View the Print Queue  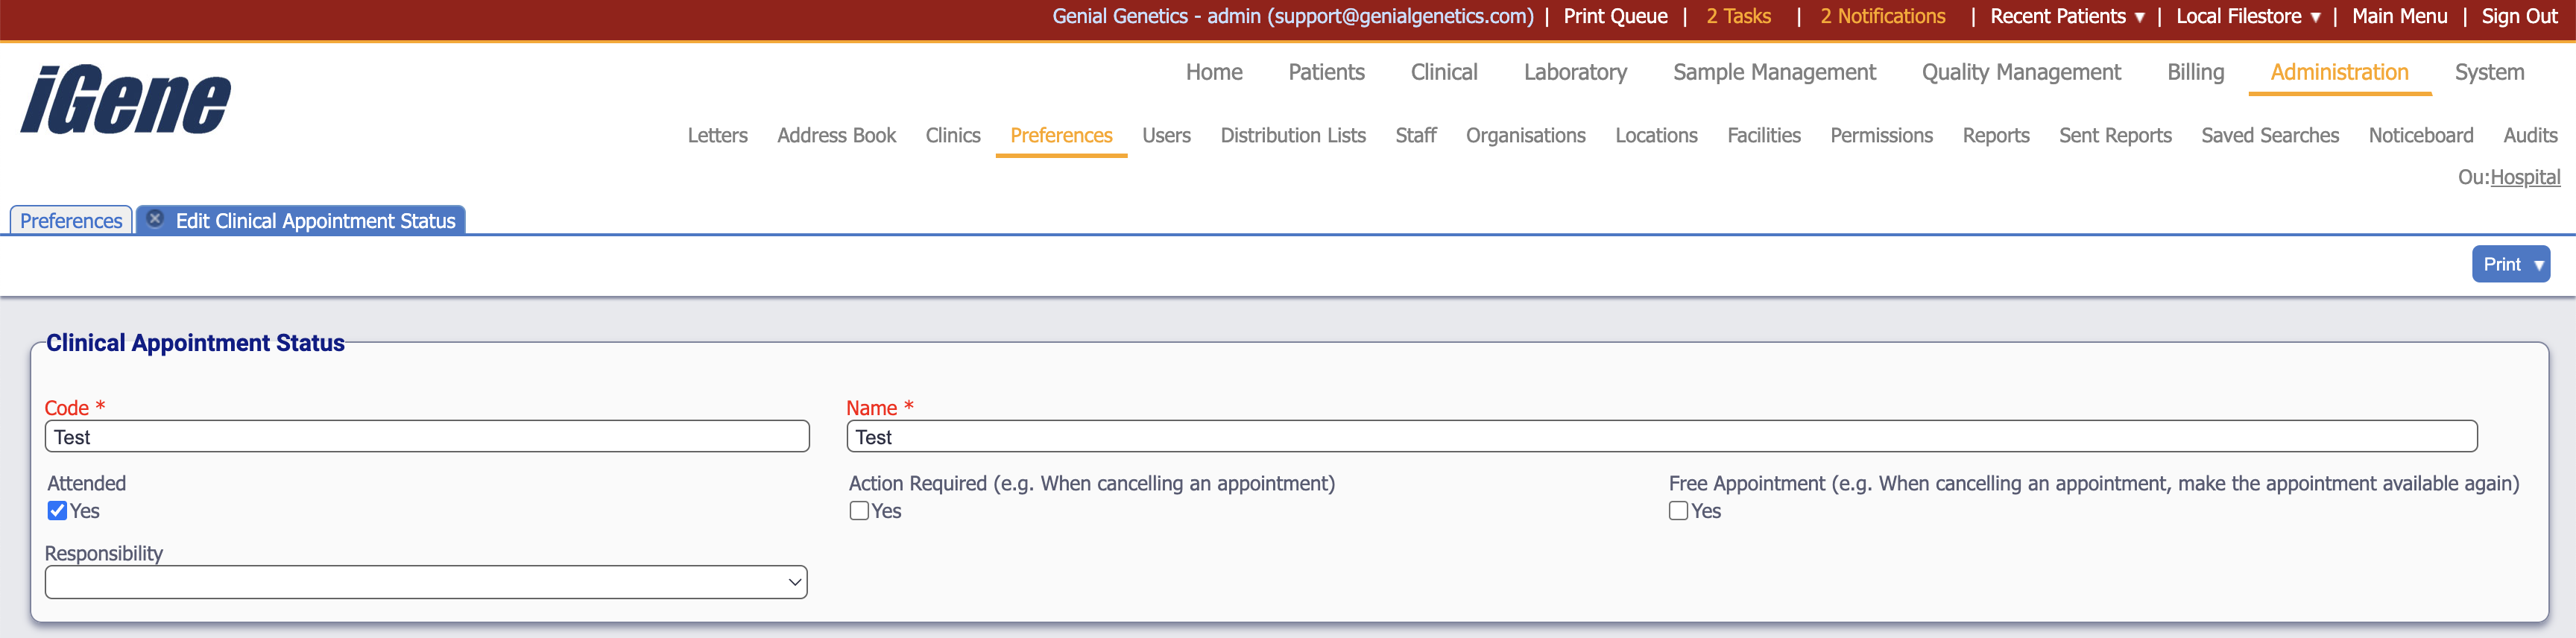[x=1614, y=16]
